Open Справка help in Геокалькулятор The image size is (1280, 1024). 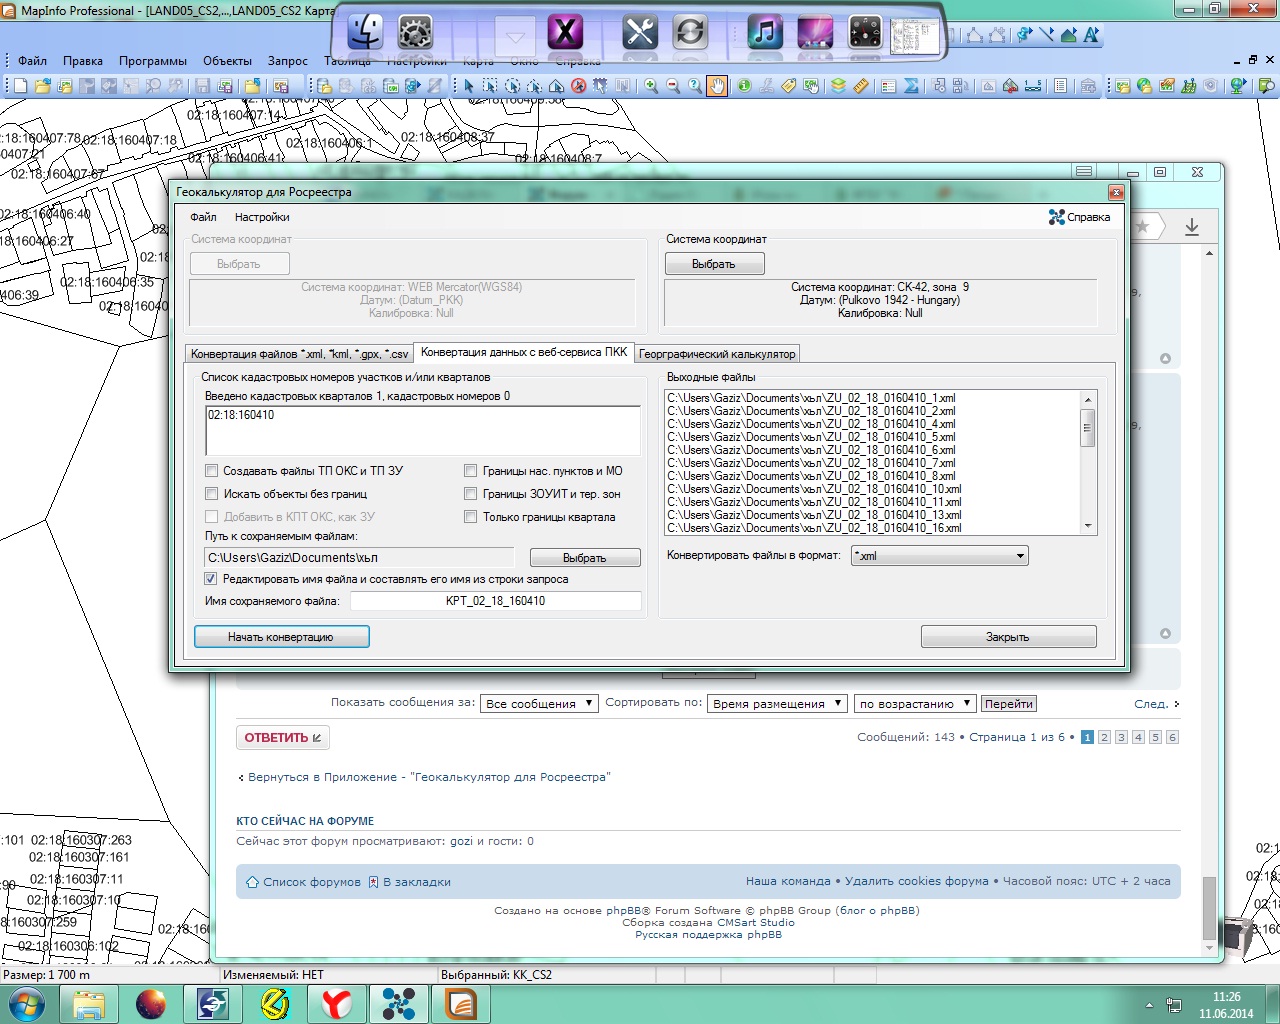tap(1080, 217)
